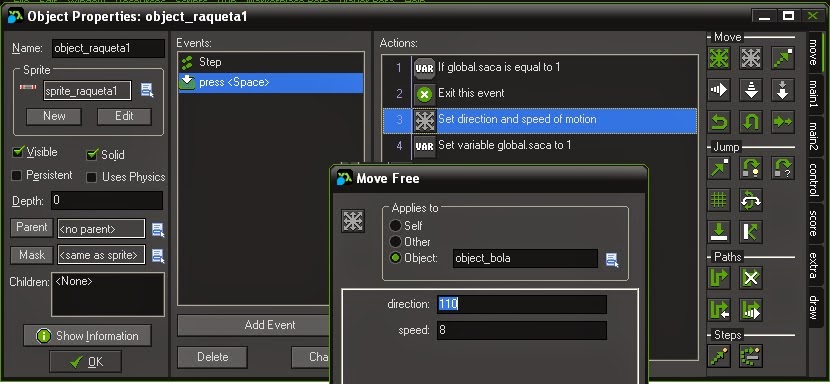
Task: Switch to the draw actions tab
Action: coord(814,308)
